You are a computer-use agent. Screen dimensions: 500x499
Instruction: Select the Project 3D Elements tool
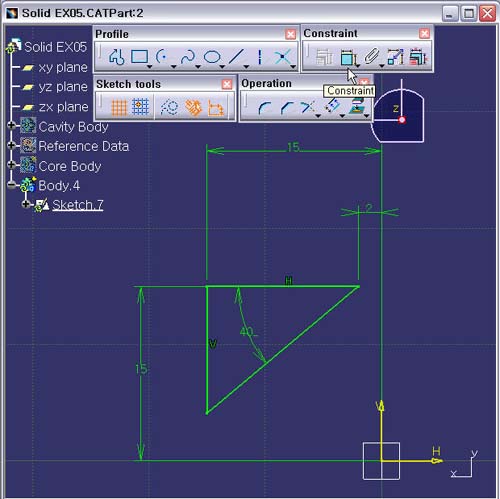click(x=356, y=107)
